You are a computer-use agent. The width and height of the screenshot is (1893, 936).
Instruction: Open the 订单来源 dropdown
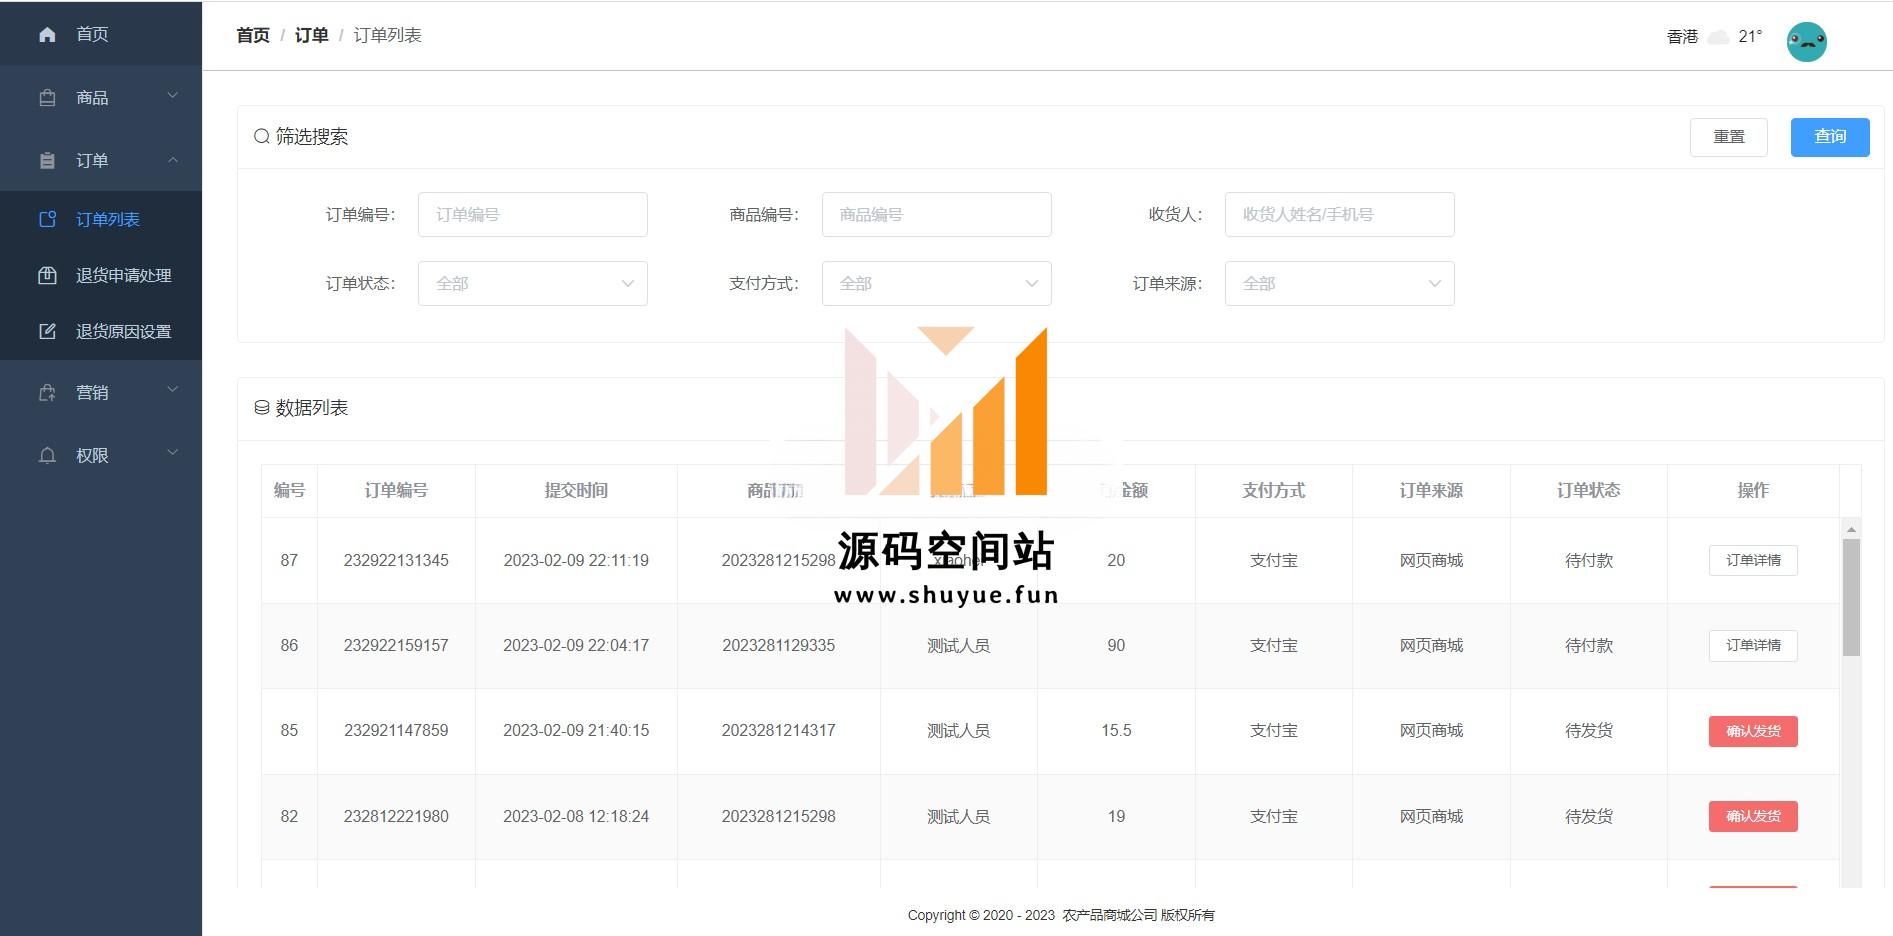tap(1339, 283)
